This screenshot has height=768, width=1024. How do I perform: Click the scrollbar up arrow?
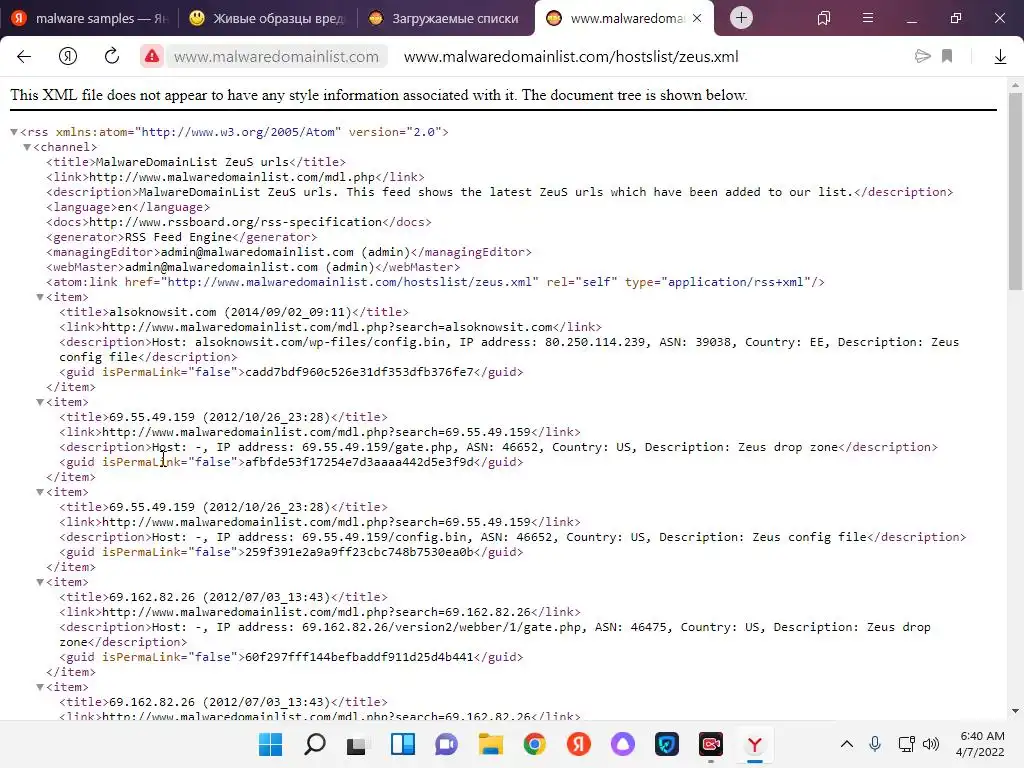(1015, 85)
